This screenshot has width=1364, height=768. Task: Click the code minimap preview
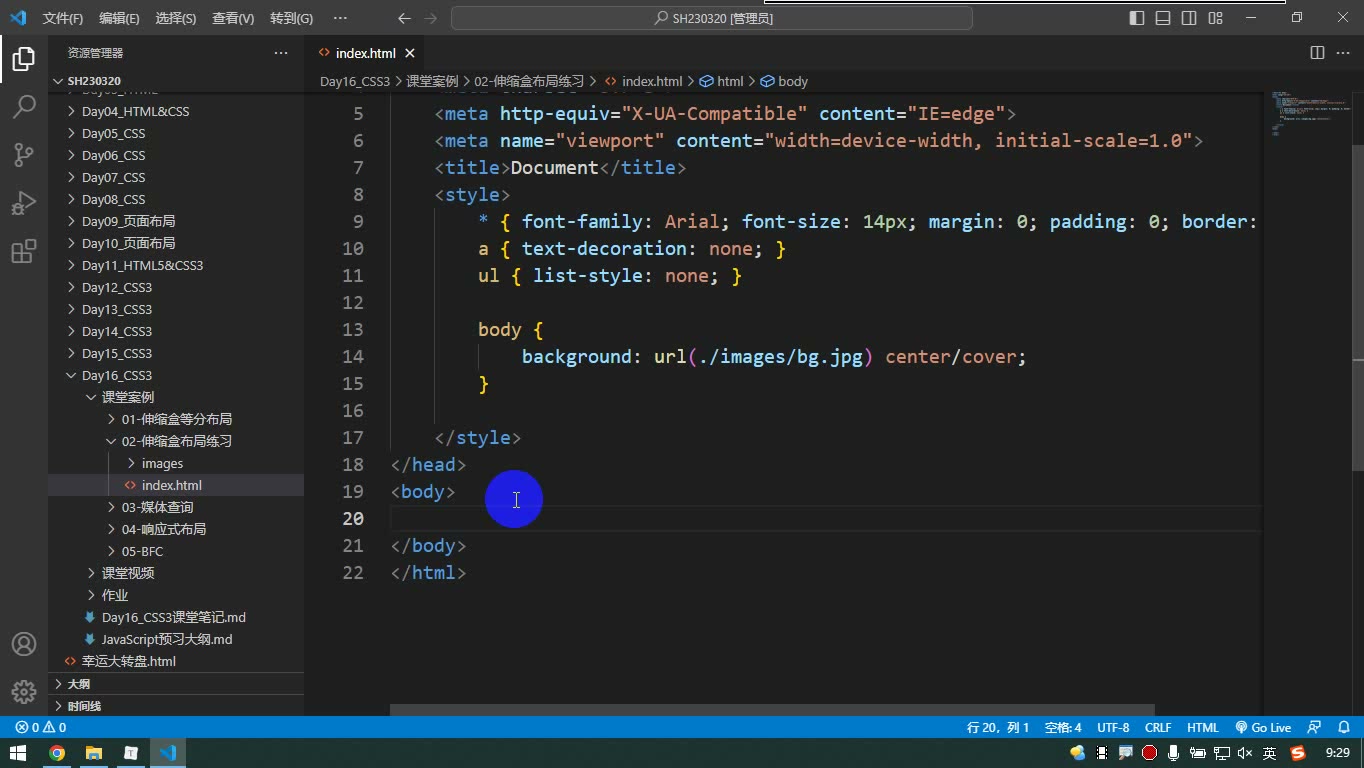pyautogui.click(x=1310, y=115)
